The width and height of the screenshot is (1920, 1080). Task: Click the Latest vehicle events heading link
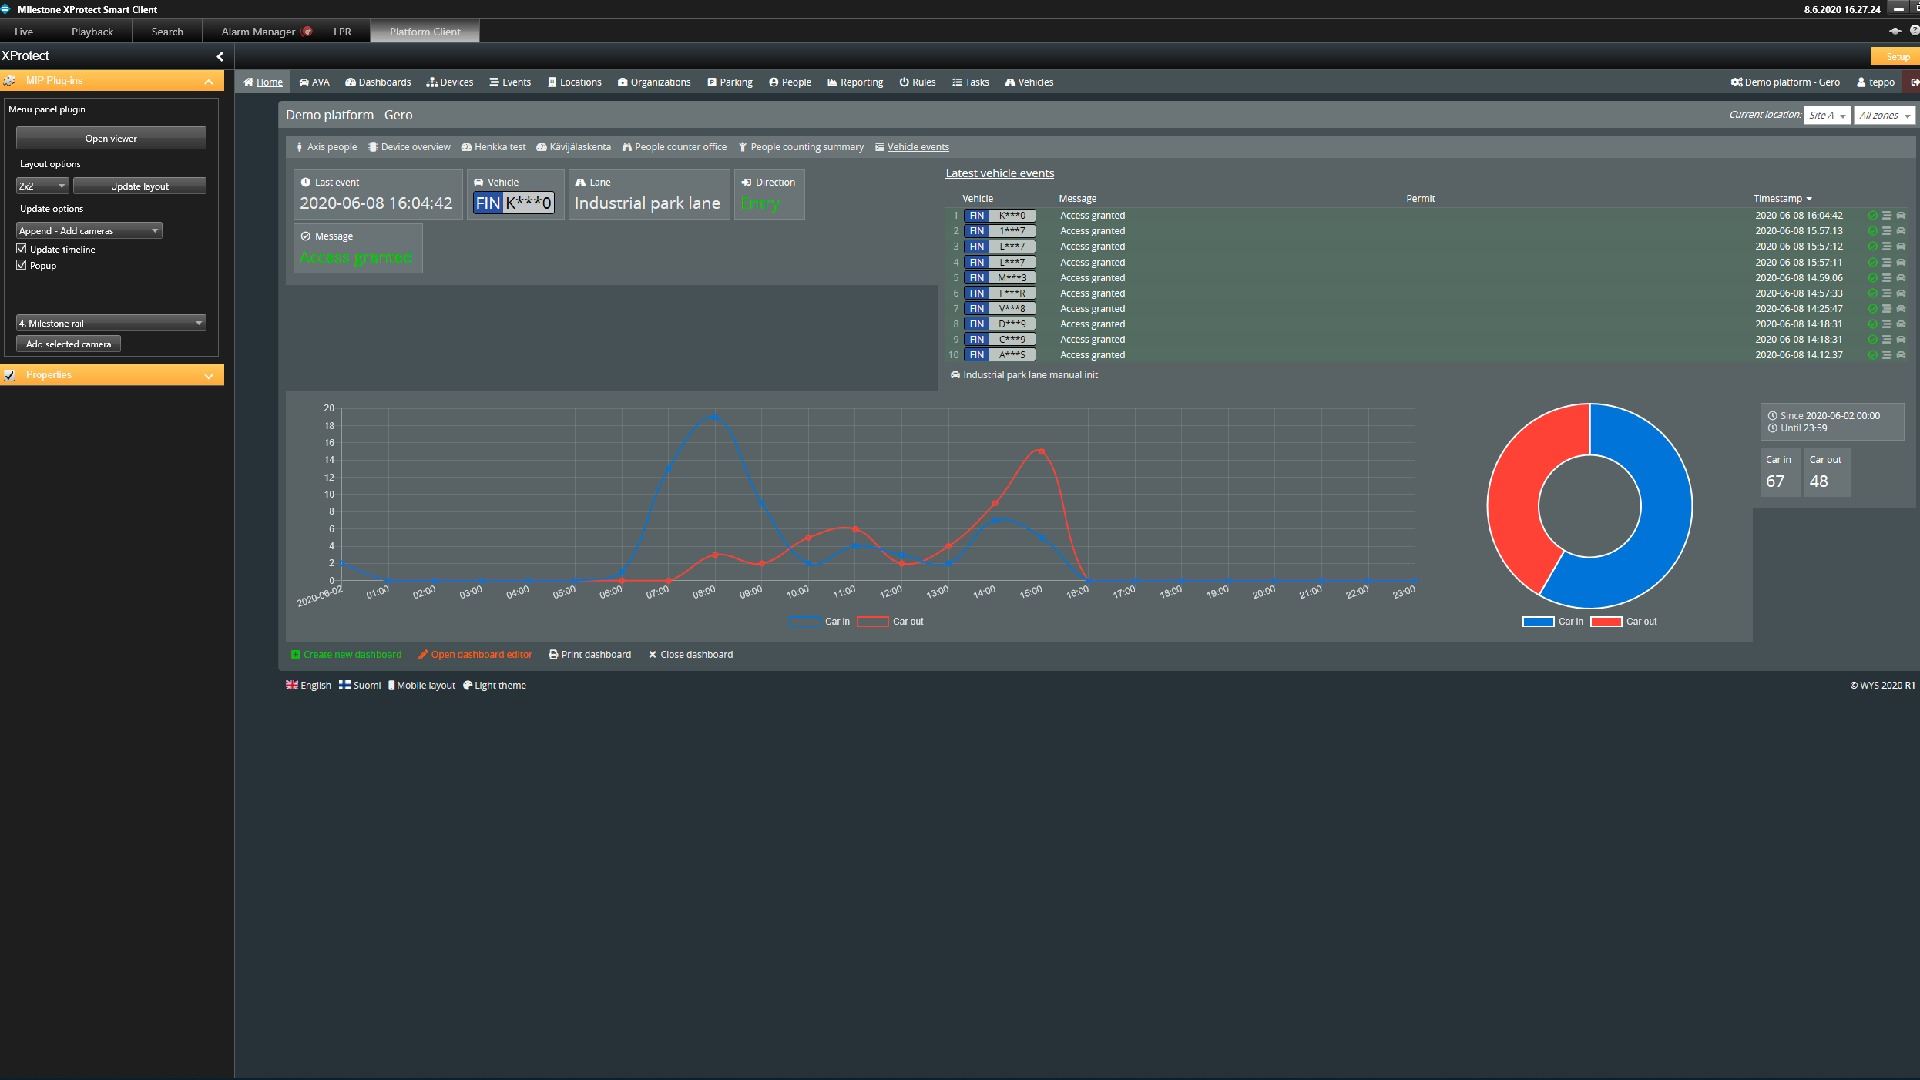point(1000,174)
